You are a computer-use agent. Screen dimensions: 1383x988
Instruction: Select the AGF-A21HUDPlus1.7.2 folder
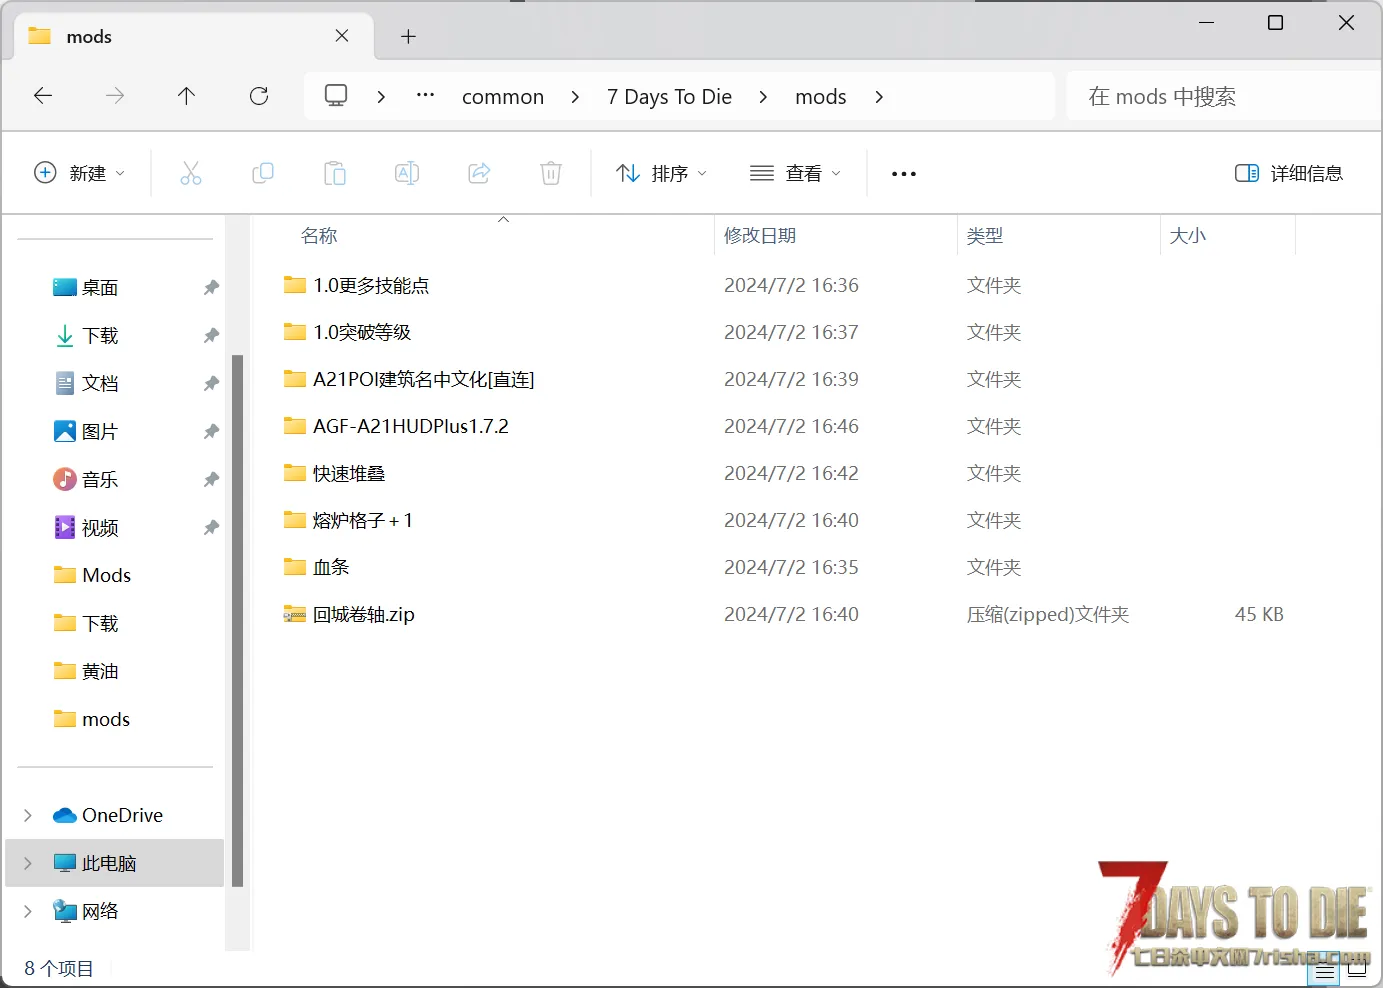pos(411,426)
